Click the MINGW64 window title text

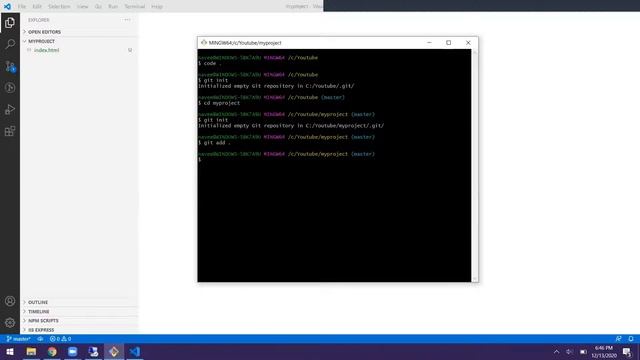click(245, 43)
